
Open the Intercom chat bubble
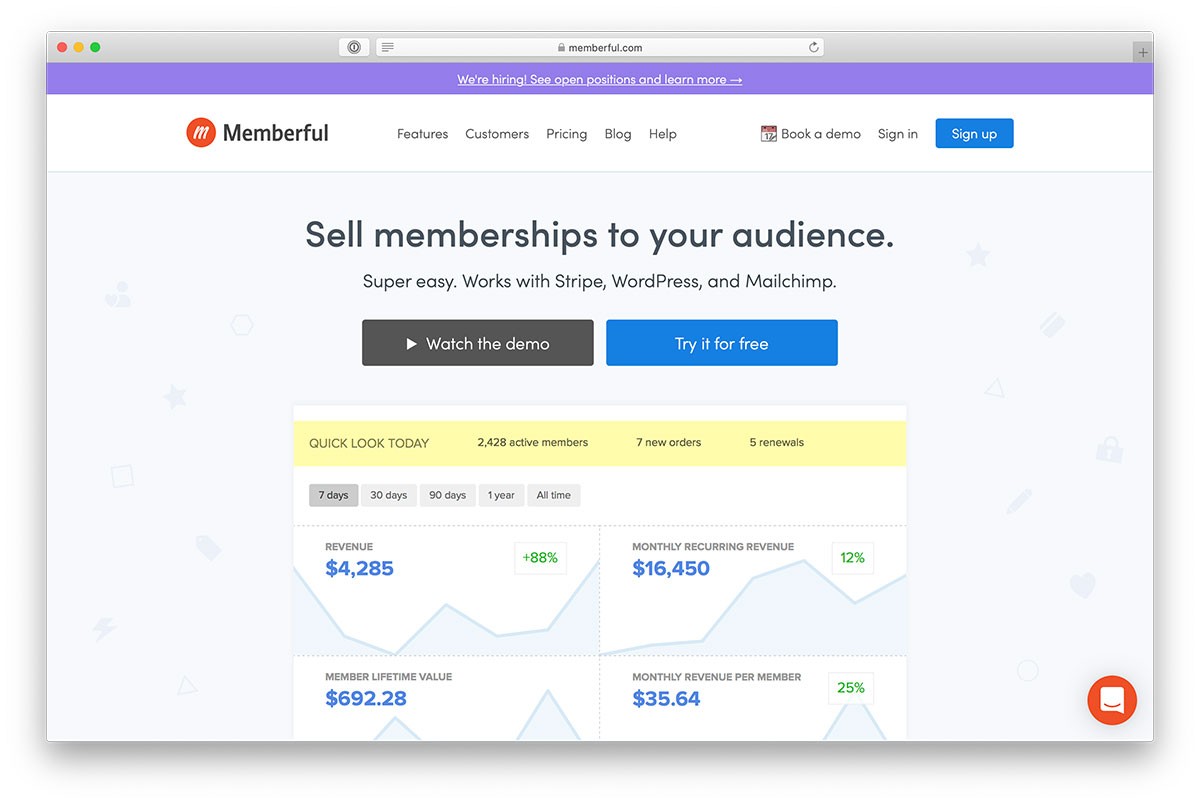(1112, 700)
